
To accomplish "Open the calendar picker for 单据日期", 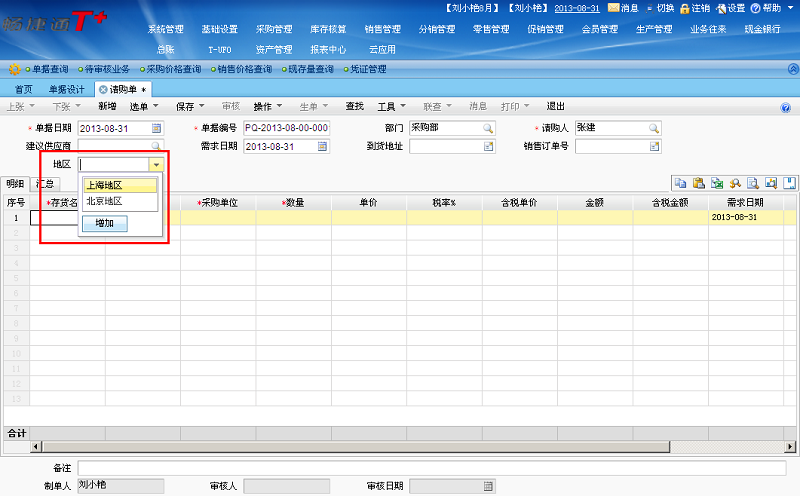I will [157, 128].
